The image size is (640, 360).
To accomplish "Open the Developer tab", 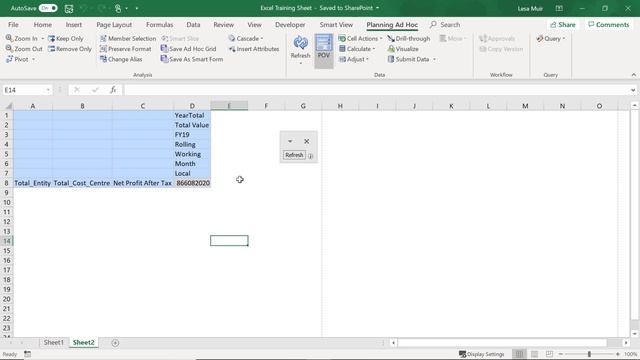I will pyautogui.click(x=290, y=24).
